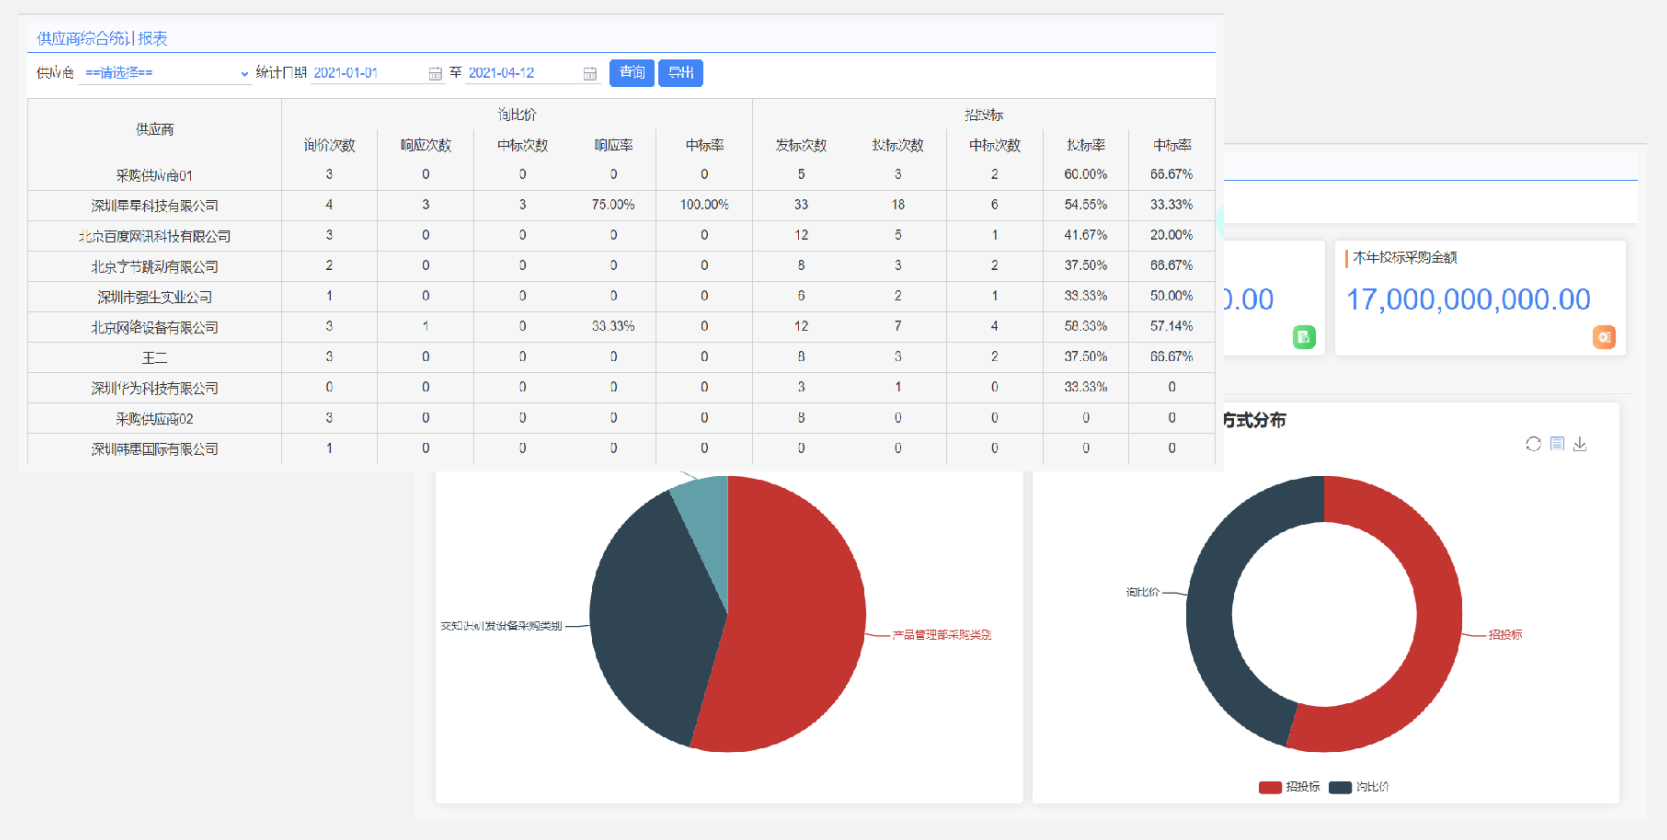
Task: Open the start date calendar picker icon
Action: [x=435, y=73]
